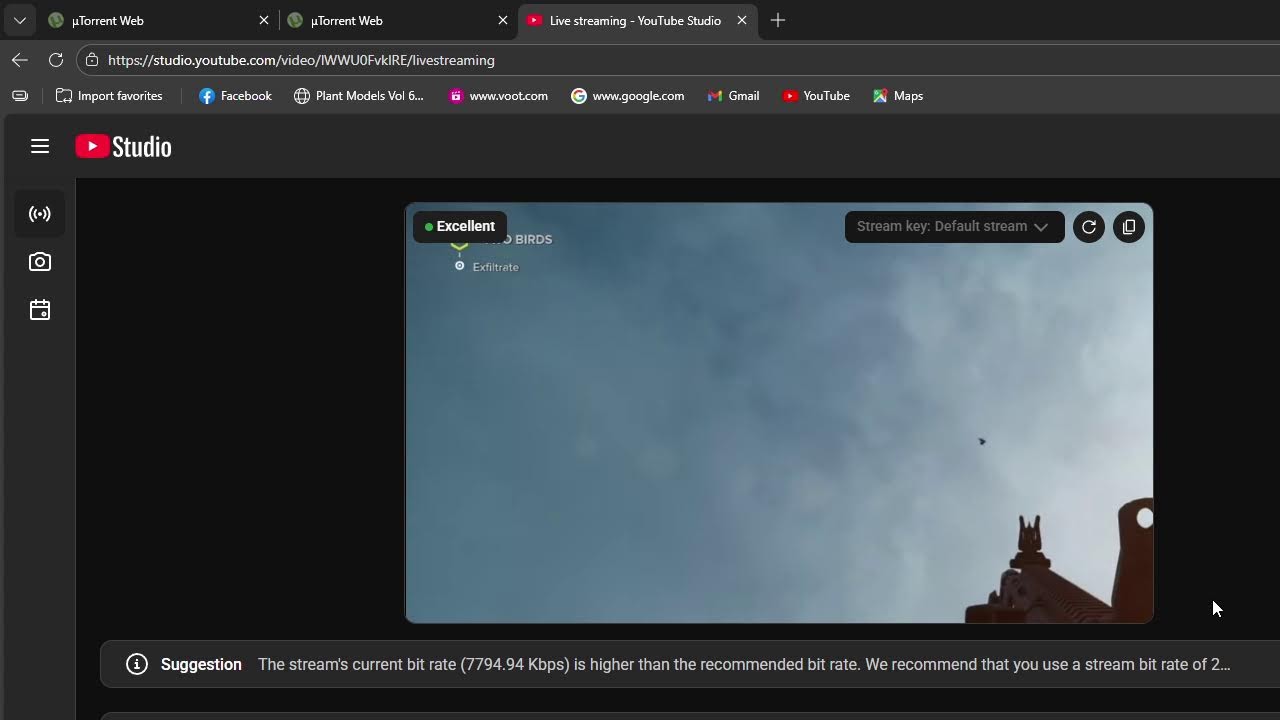Copy the stream key with the copy icon
This screenshot has height=720, width=1280.
pyautogui.click(x=1129, y=227)
